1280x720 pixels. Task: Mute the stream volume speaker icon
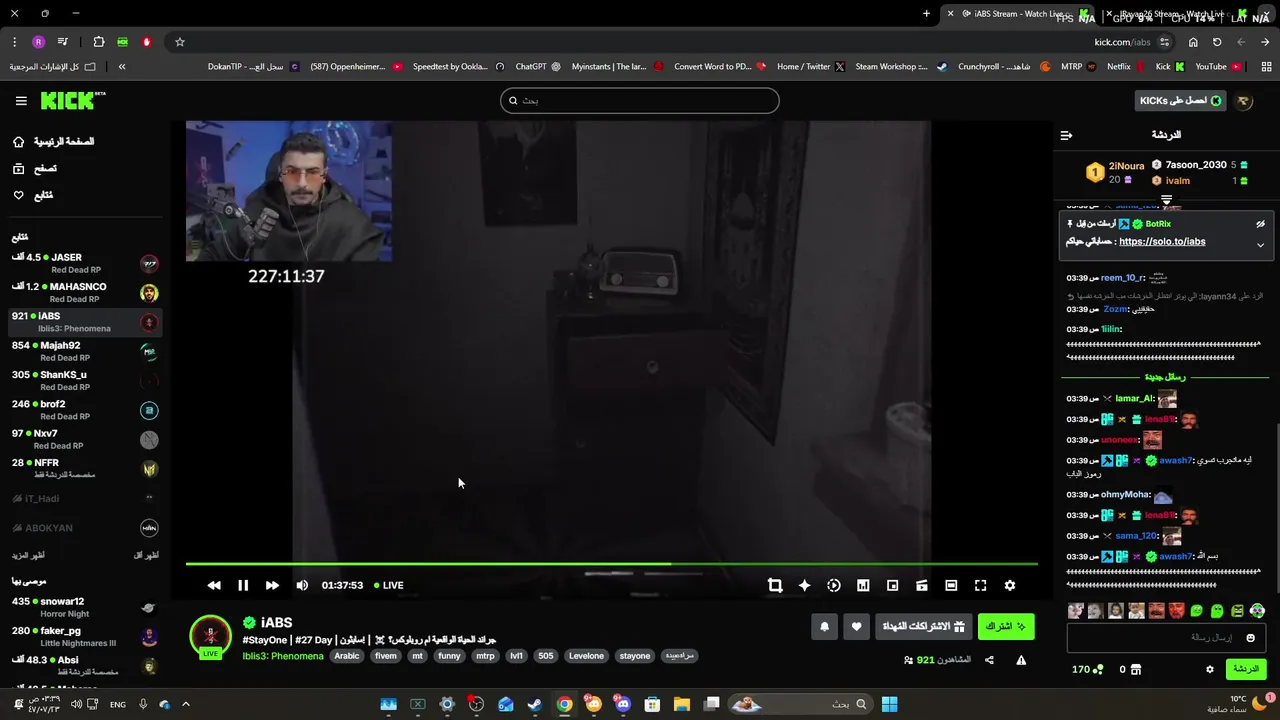click(302, 585)
